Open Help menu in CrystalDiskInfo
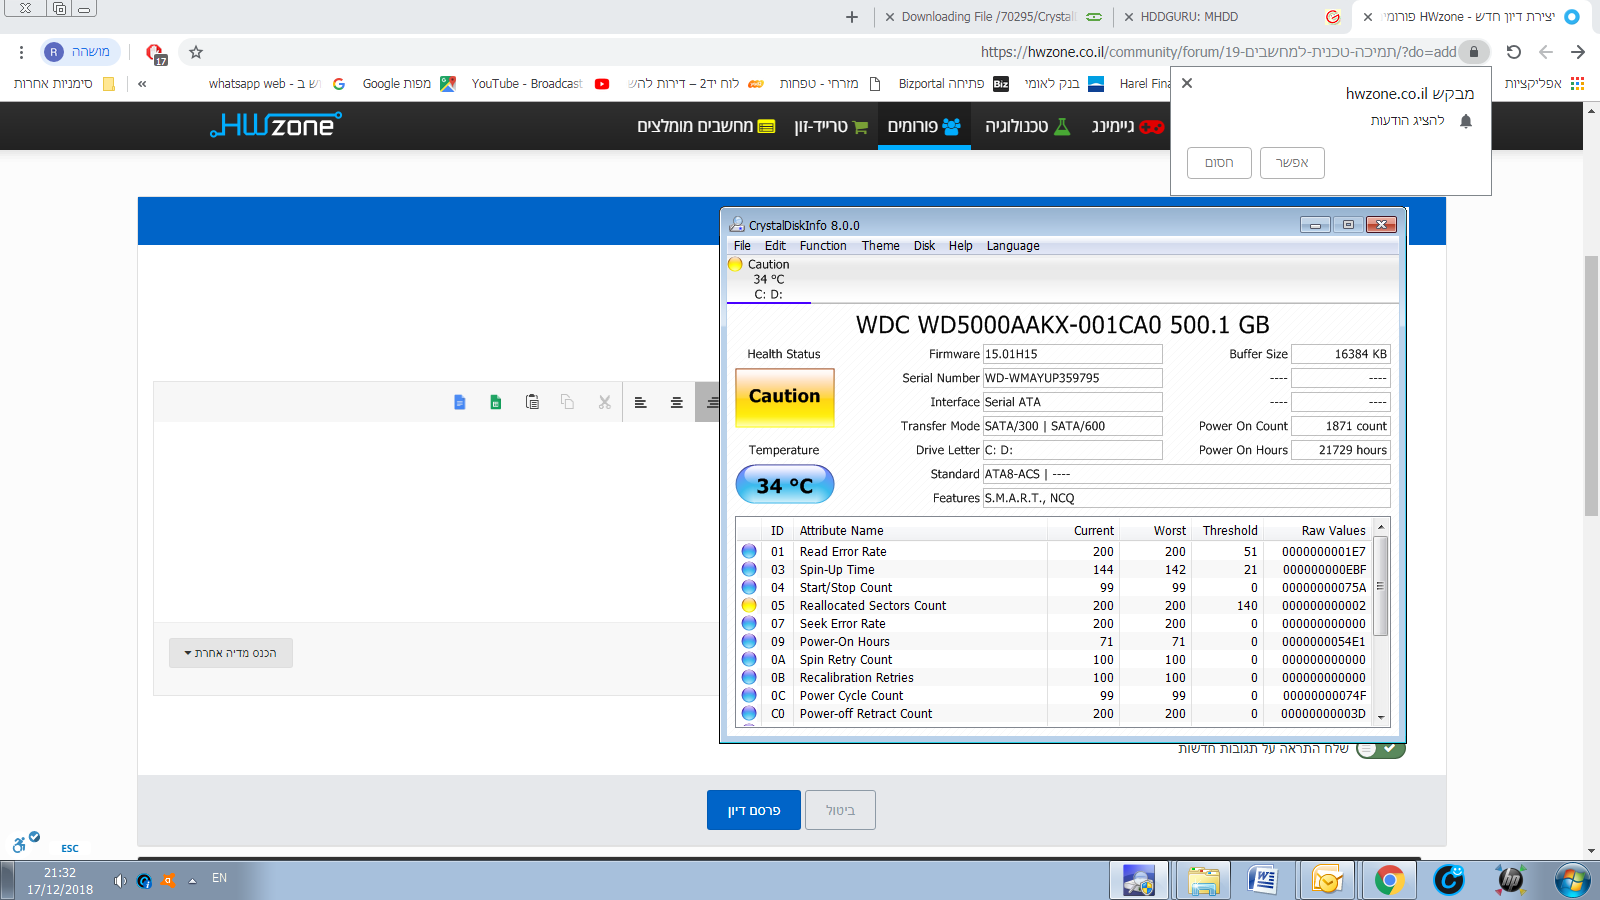Viewport: 1600px width, 900px height. click(x=960, y=246)
